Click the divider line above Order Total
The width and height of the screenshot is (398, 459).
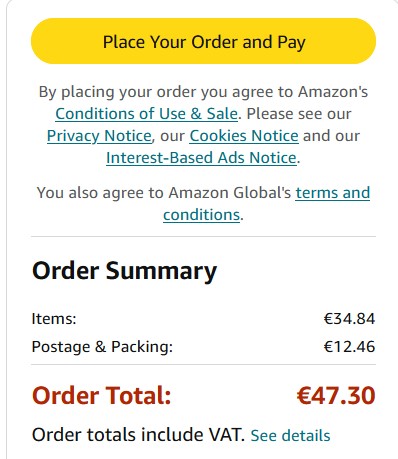(x=203, y=364)
